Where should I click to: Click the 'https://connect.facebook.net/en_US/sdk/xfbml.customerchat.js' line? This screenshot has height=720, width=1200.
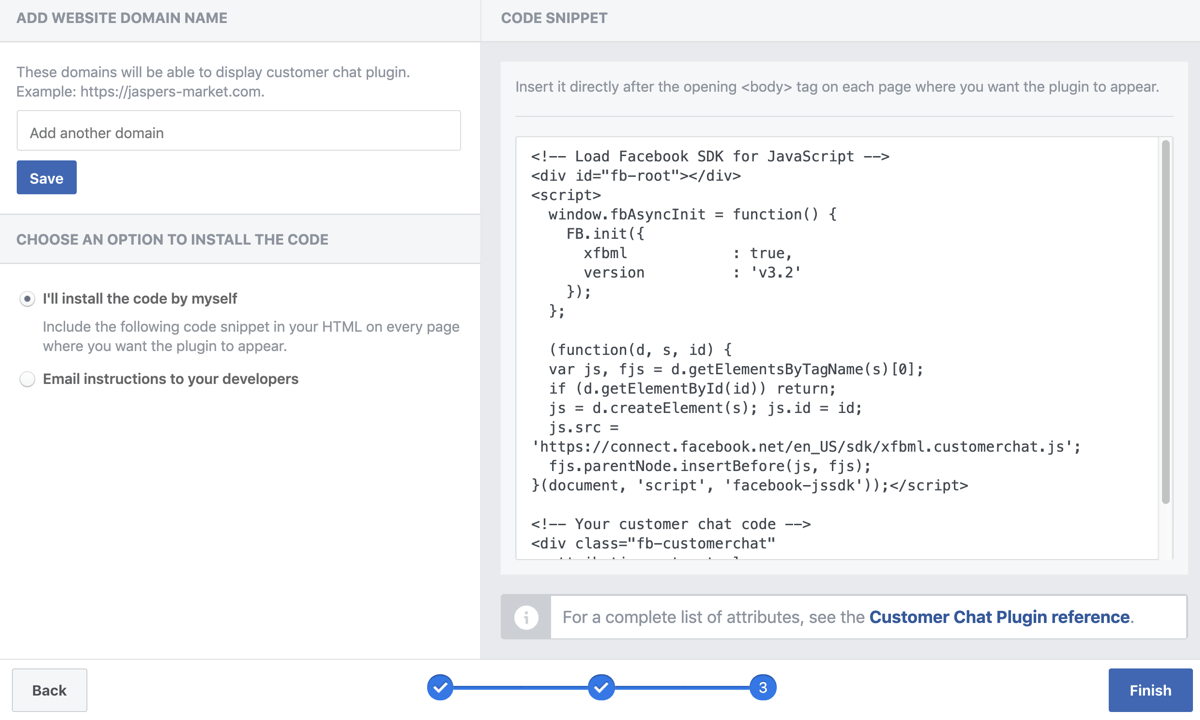806,446
